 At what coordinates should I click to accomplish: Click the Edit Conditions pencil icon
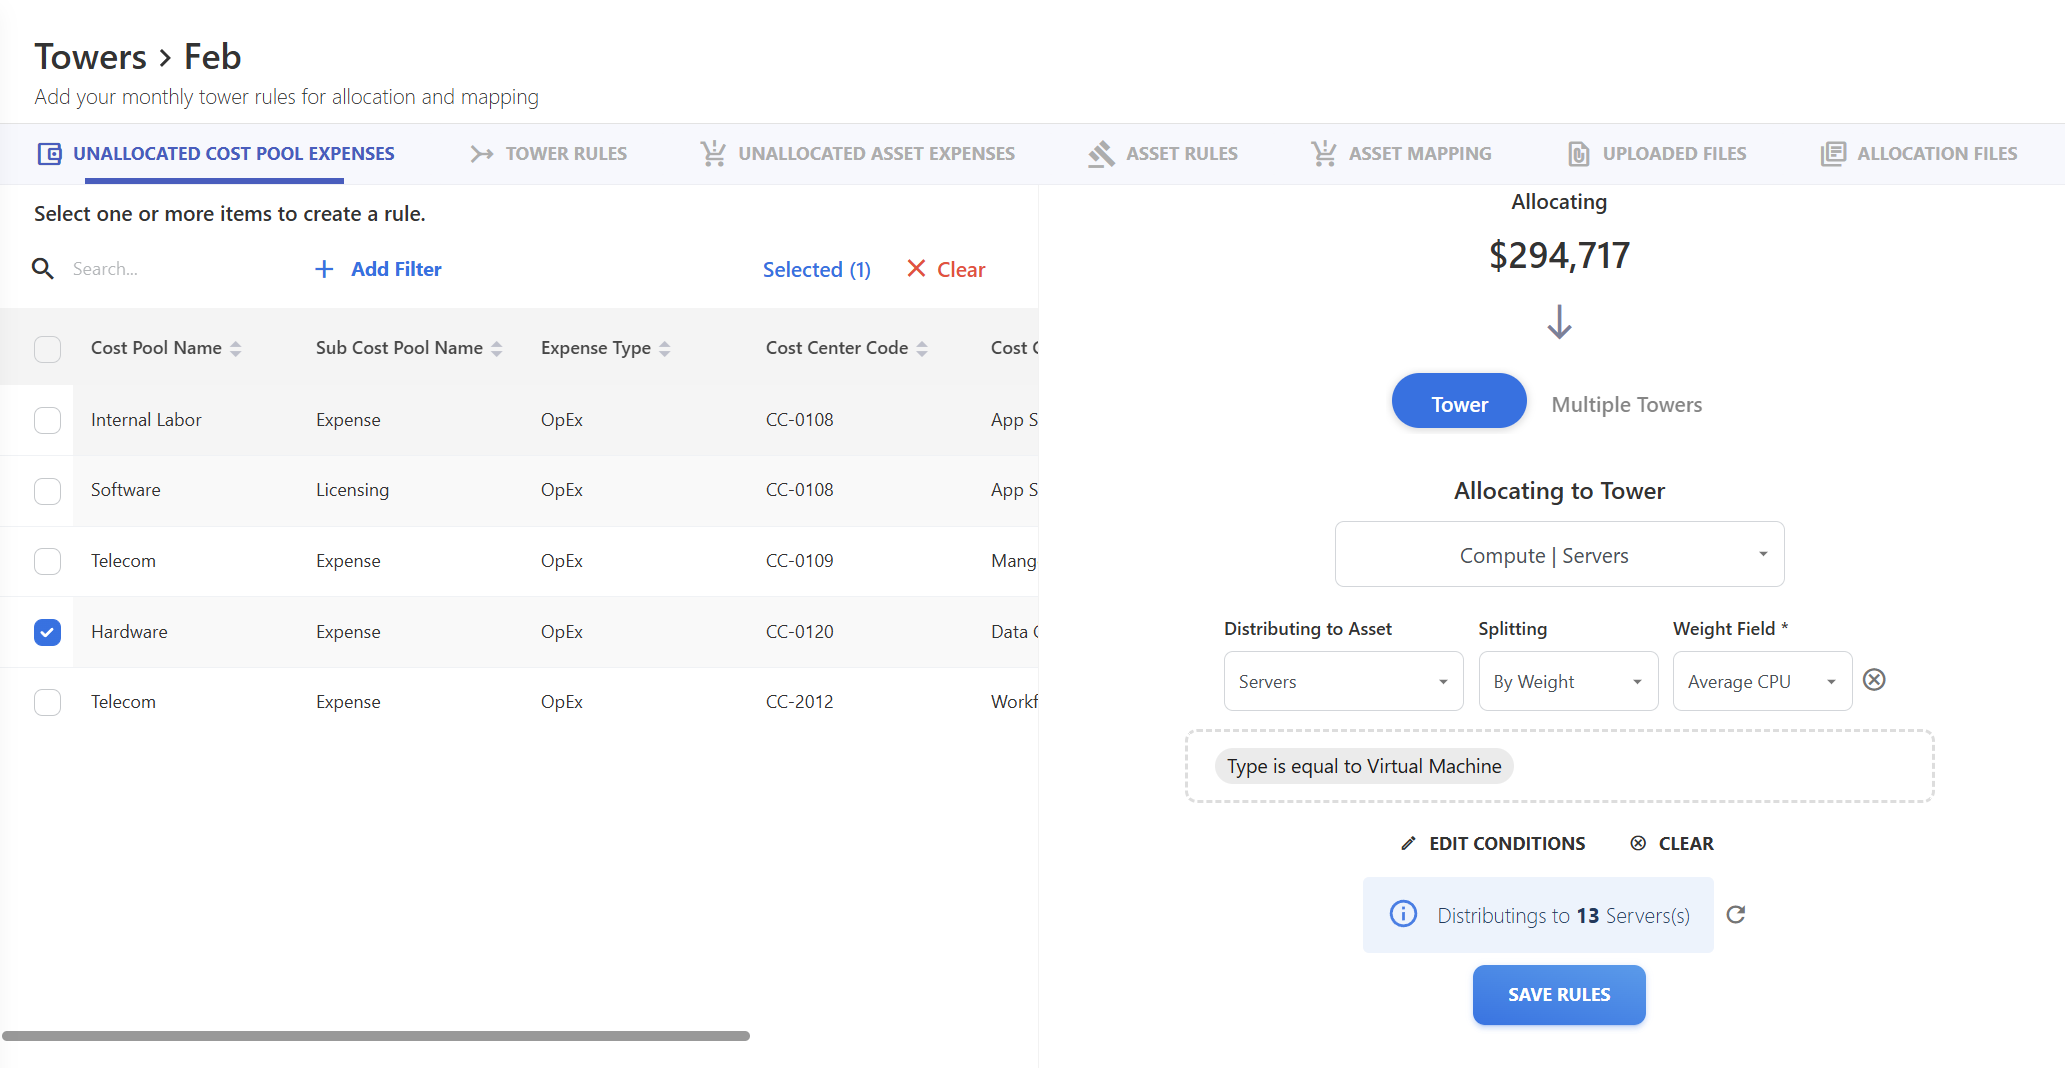tap(1409, 843)
